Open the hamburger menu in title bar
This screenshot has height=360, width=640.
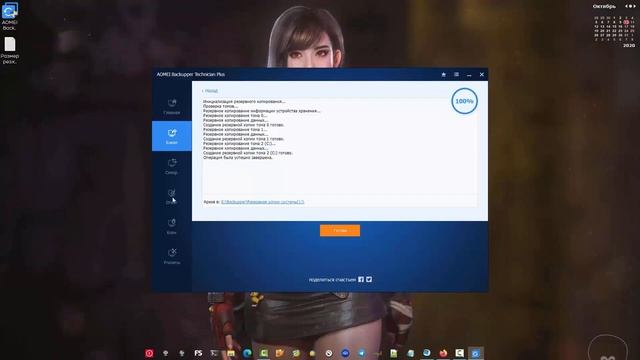click(x=456, y=75)
